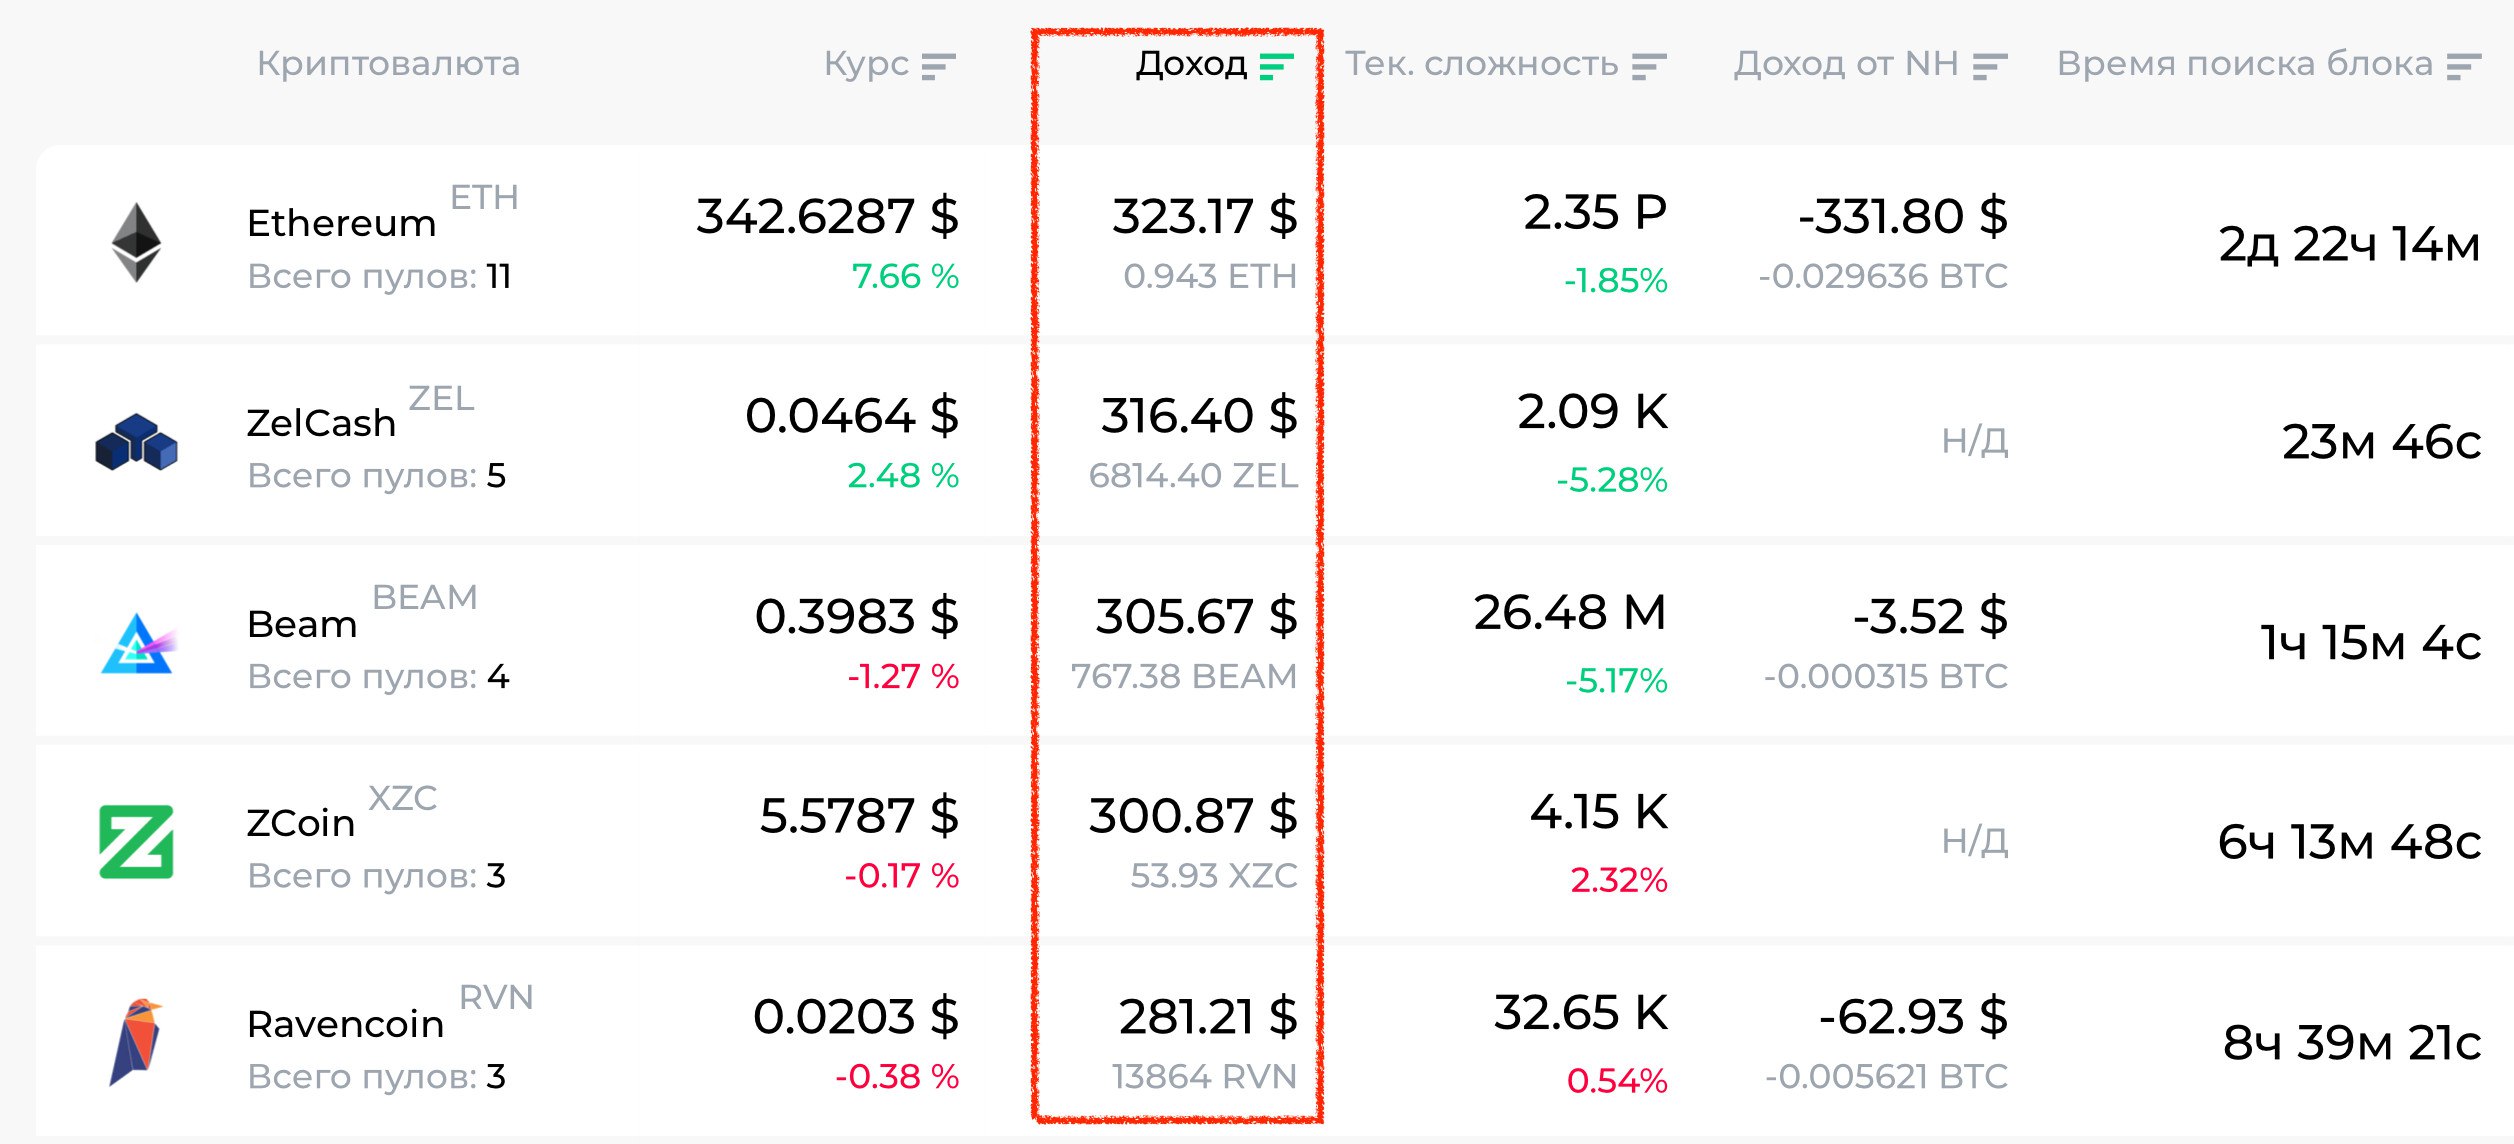
Task: Click the Ethereum coin logo
Action: point(136,242)
